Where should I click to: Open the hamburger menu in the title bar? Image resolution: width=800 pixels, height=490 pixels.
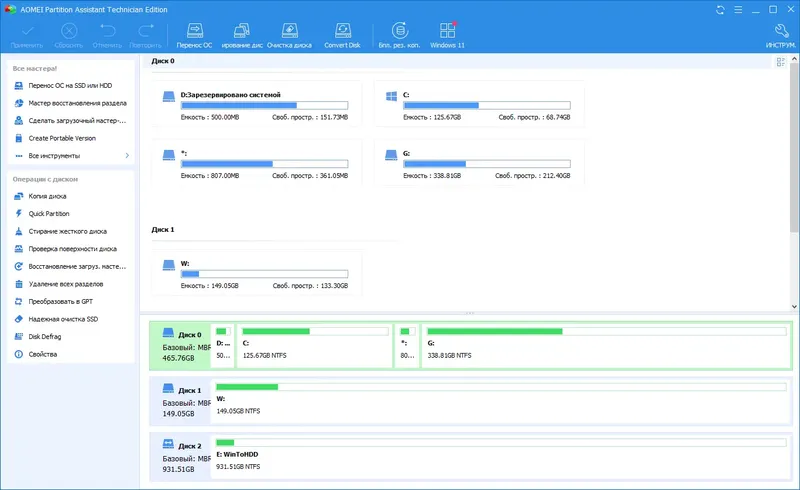(x=738, y=10)
